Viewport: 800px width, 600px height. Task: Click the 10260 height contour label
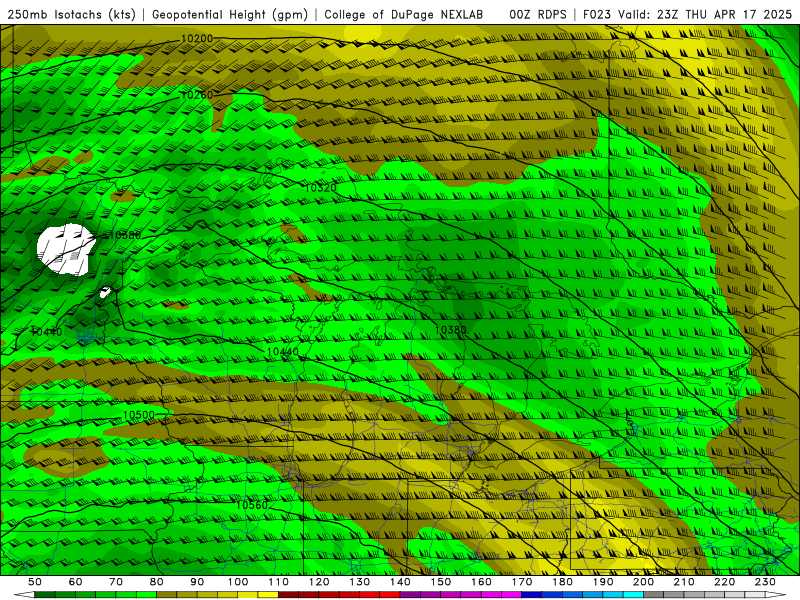coord(197,95)
